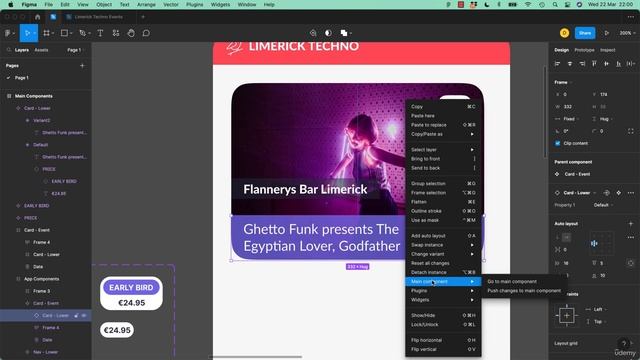Open a new tab with plus button
640x360 pixels.
click(143, 17)
